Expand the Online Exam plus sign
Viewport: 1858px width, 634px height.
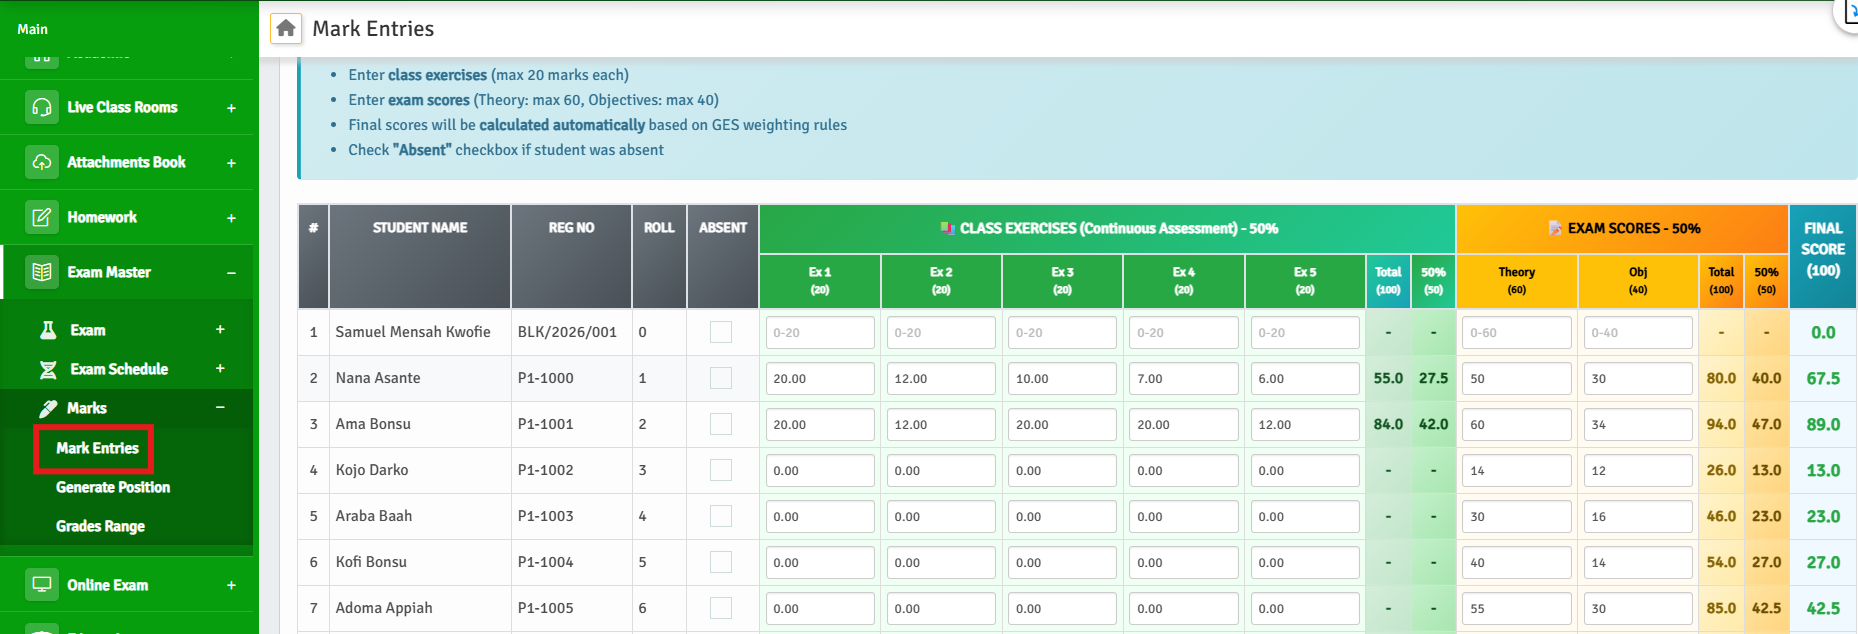231,586
